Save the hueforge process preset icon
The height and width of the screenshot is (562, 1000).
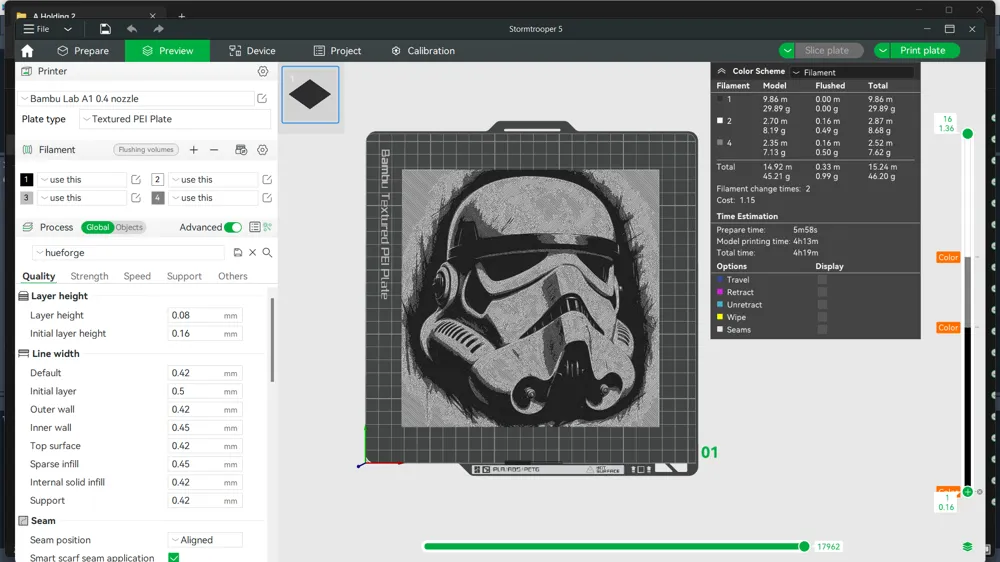[238, 253]
